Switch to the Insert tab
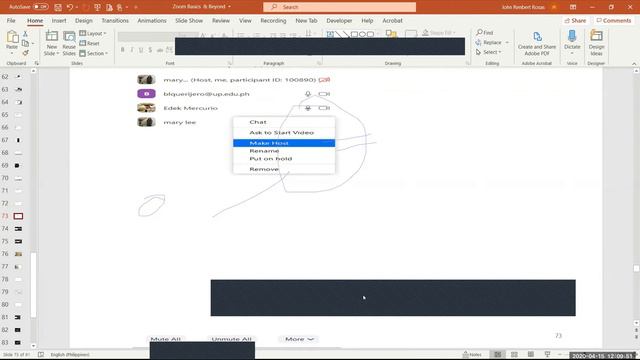Viewport: 640px width, 360px height. (59, 20)
